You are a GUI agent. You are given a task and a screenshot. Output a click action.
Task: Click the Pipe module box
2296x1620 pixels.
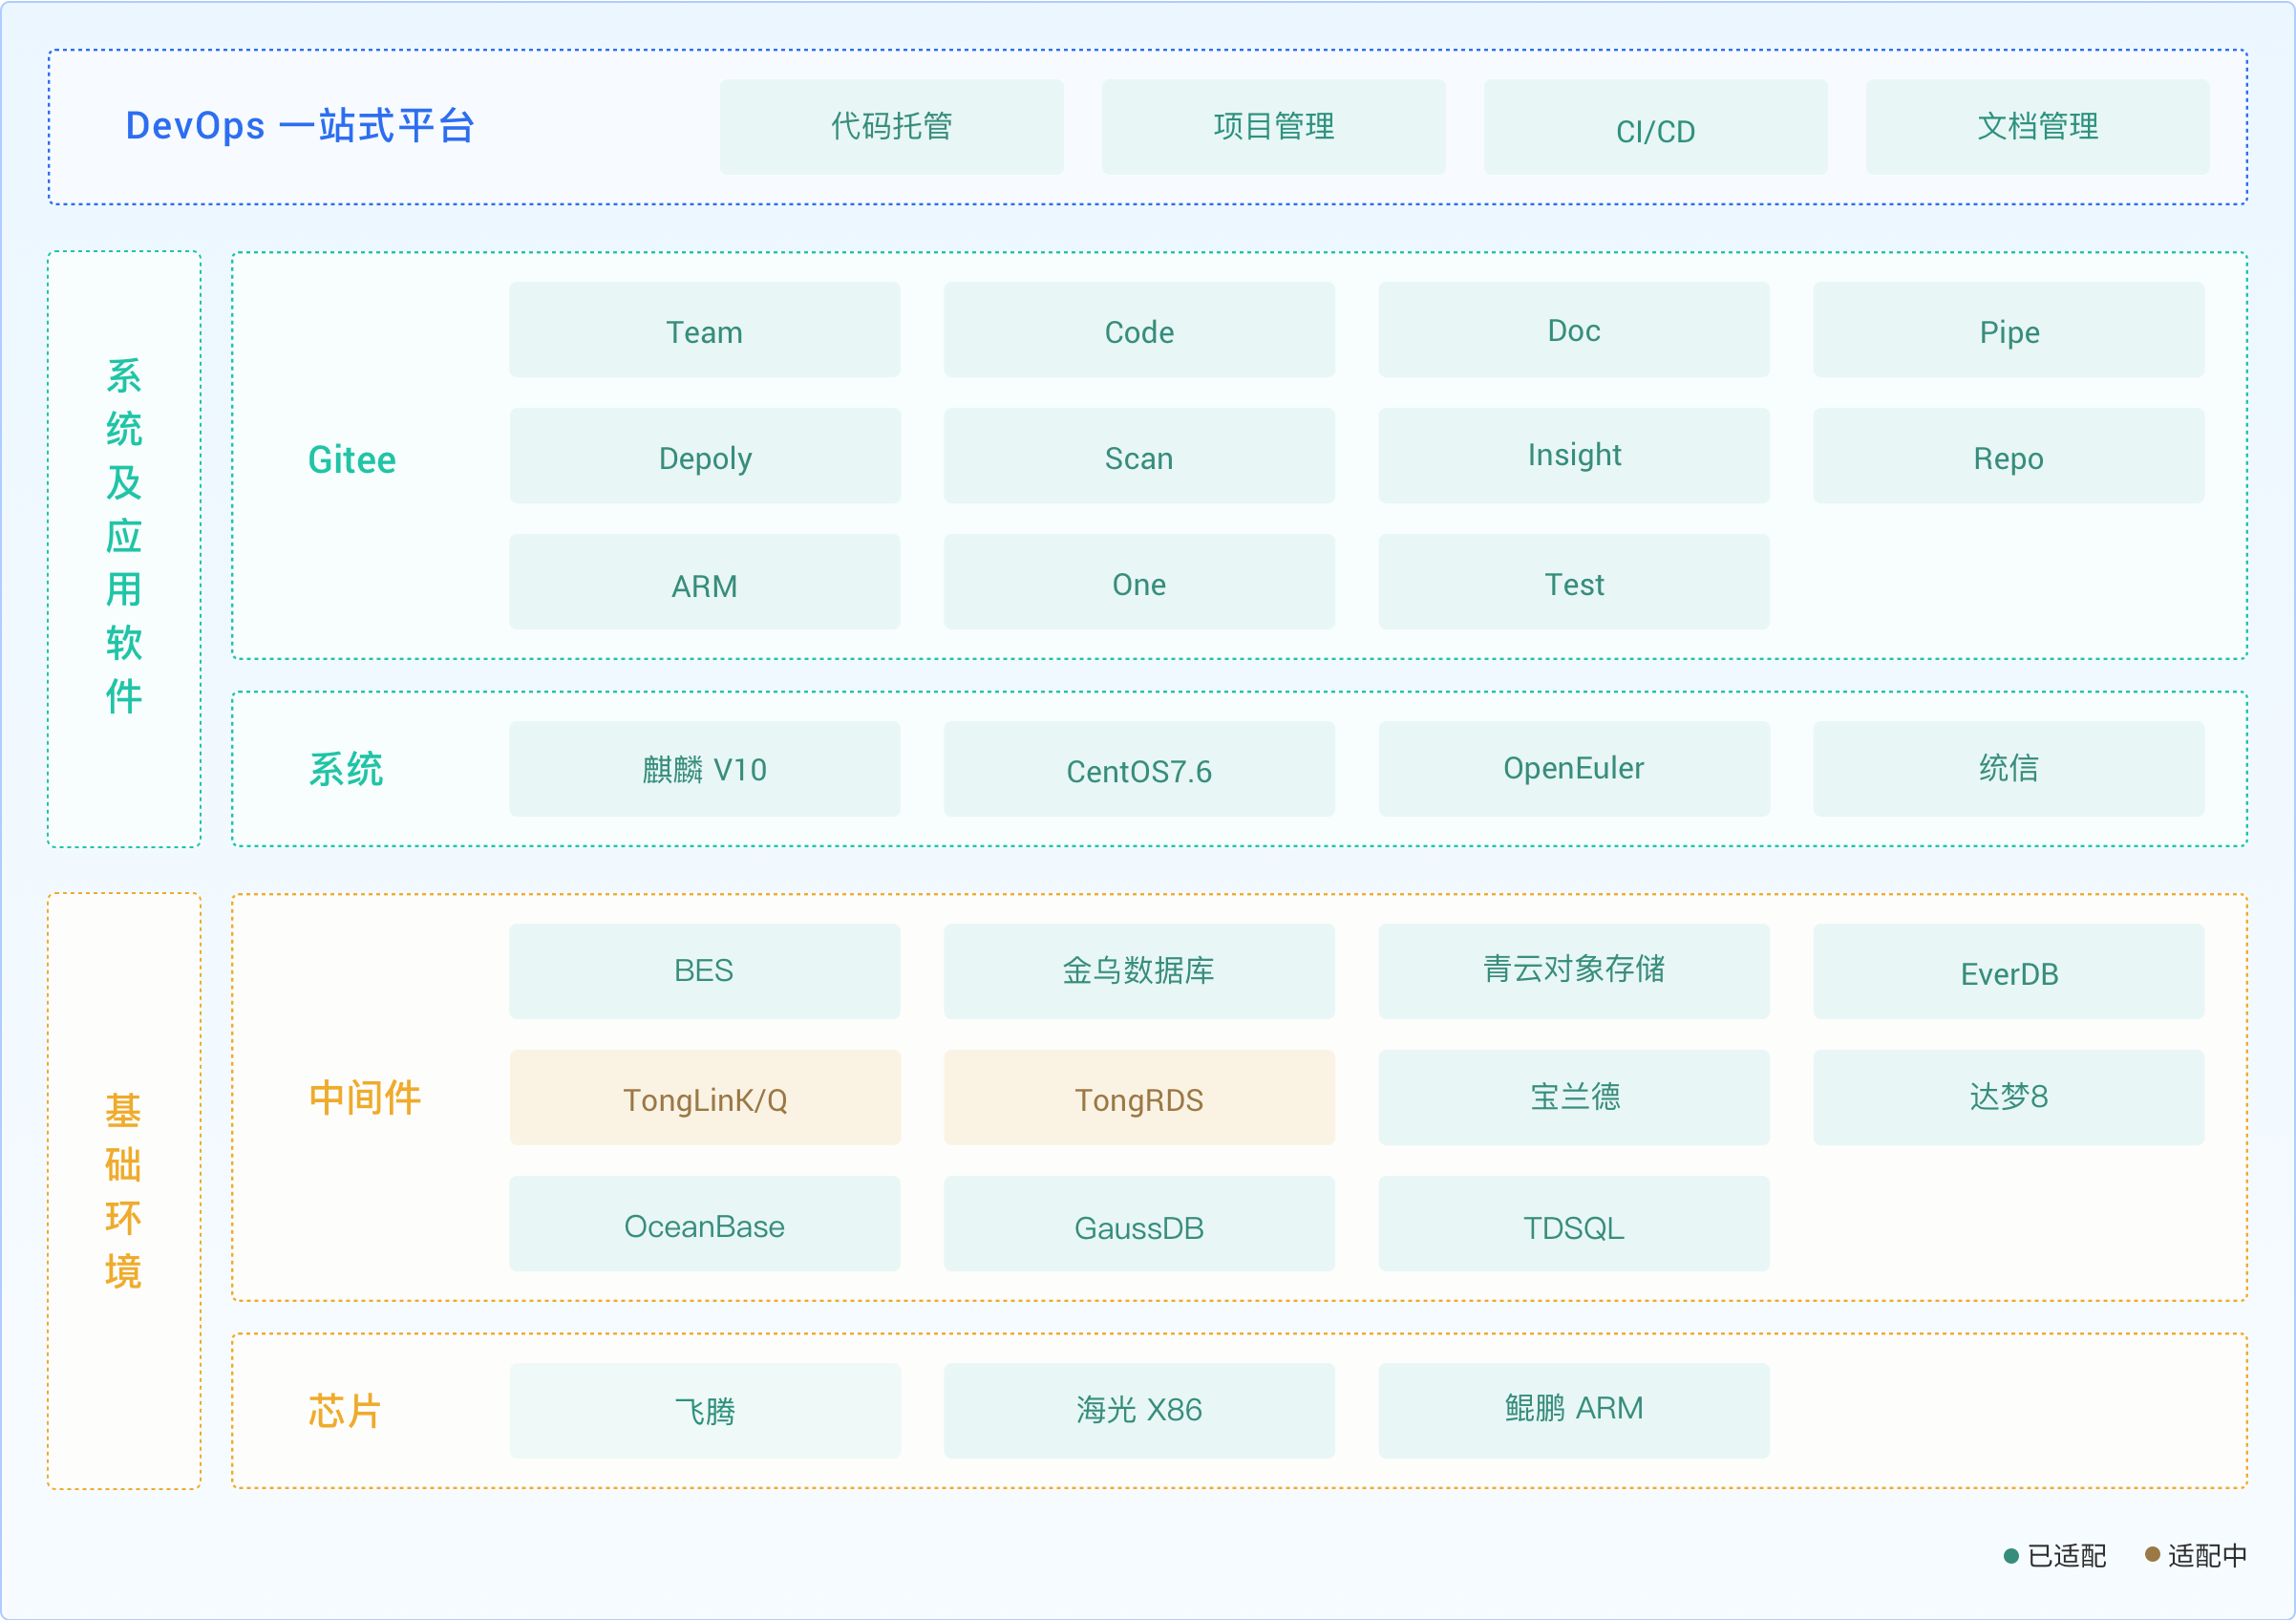pos(2008,330)
